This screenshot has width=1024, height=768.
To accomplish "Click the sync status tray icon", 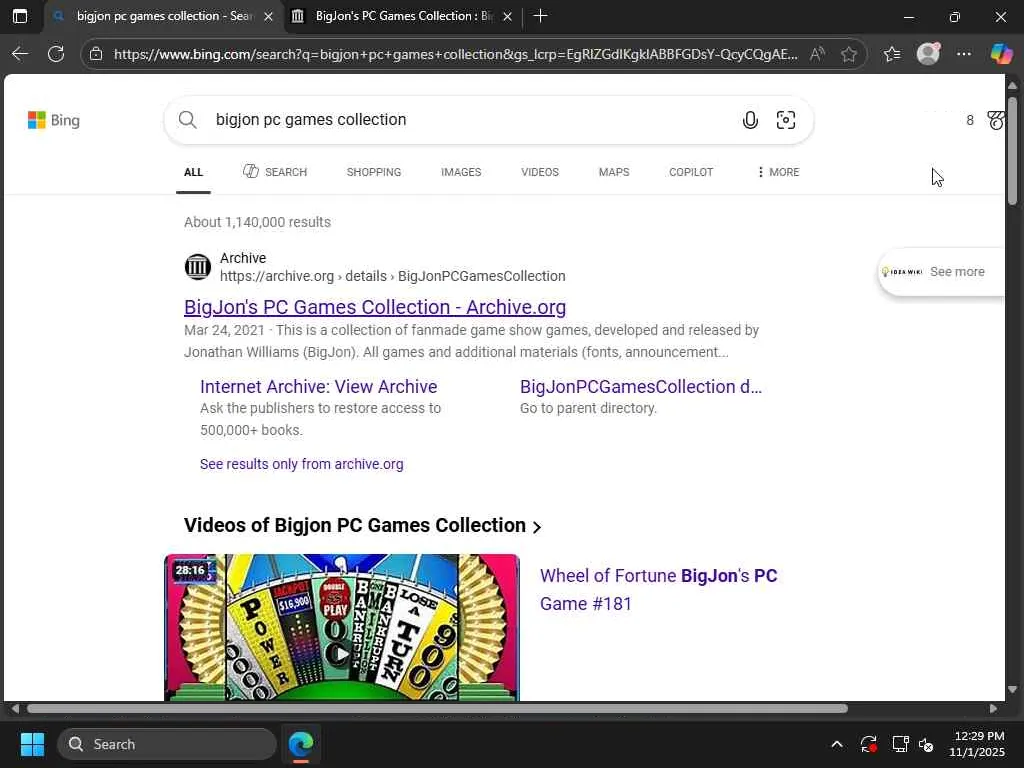I will [869, 744].
